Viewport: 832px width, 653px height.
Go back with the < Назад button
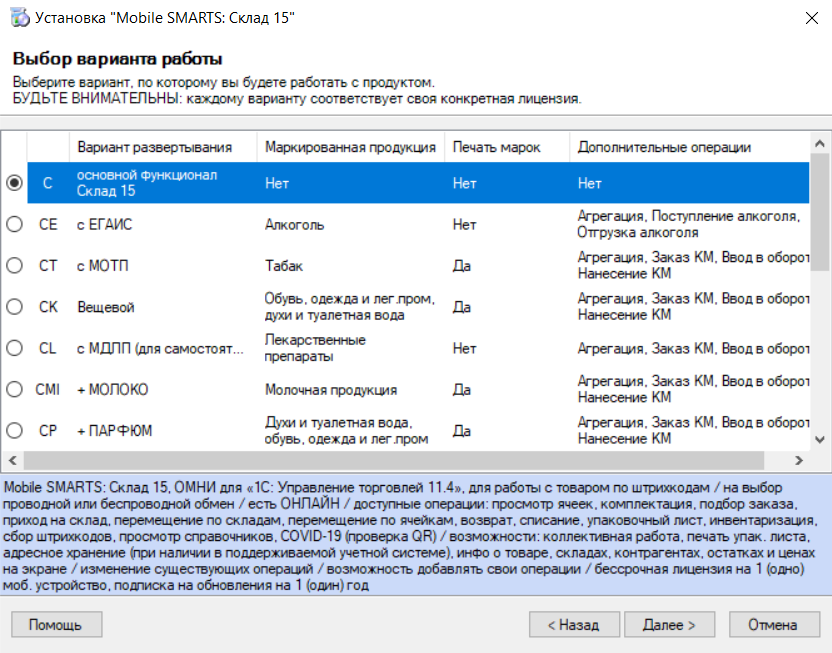pos(574,624)
